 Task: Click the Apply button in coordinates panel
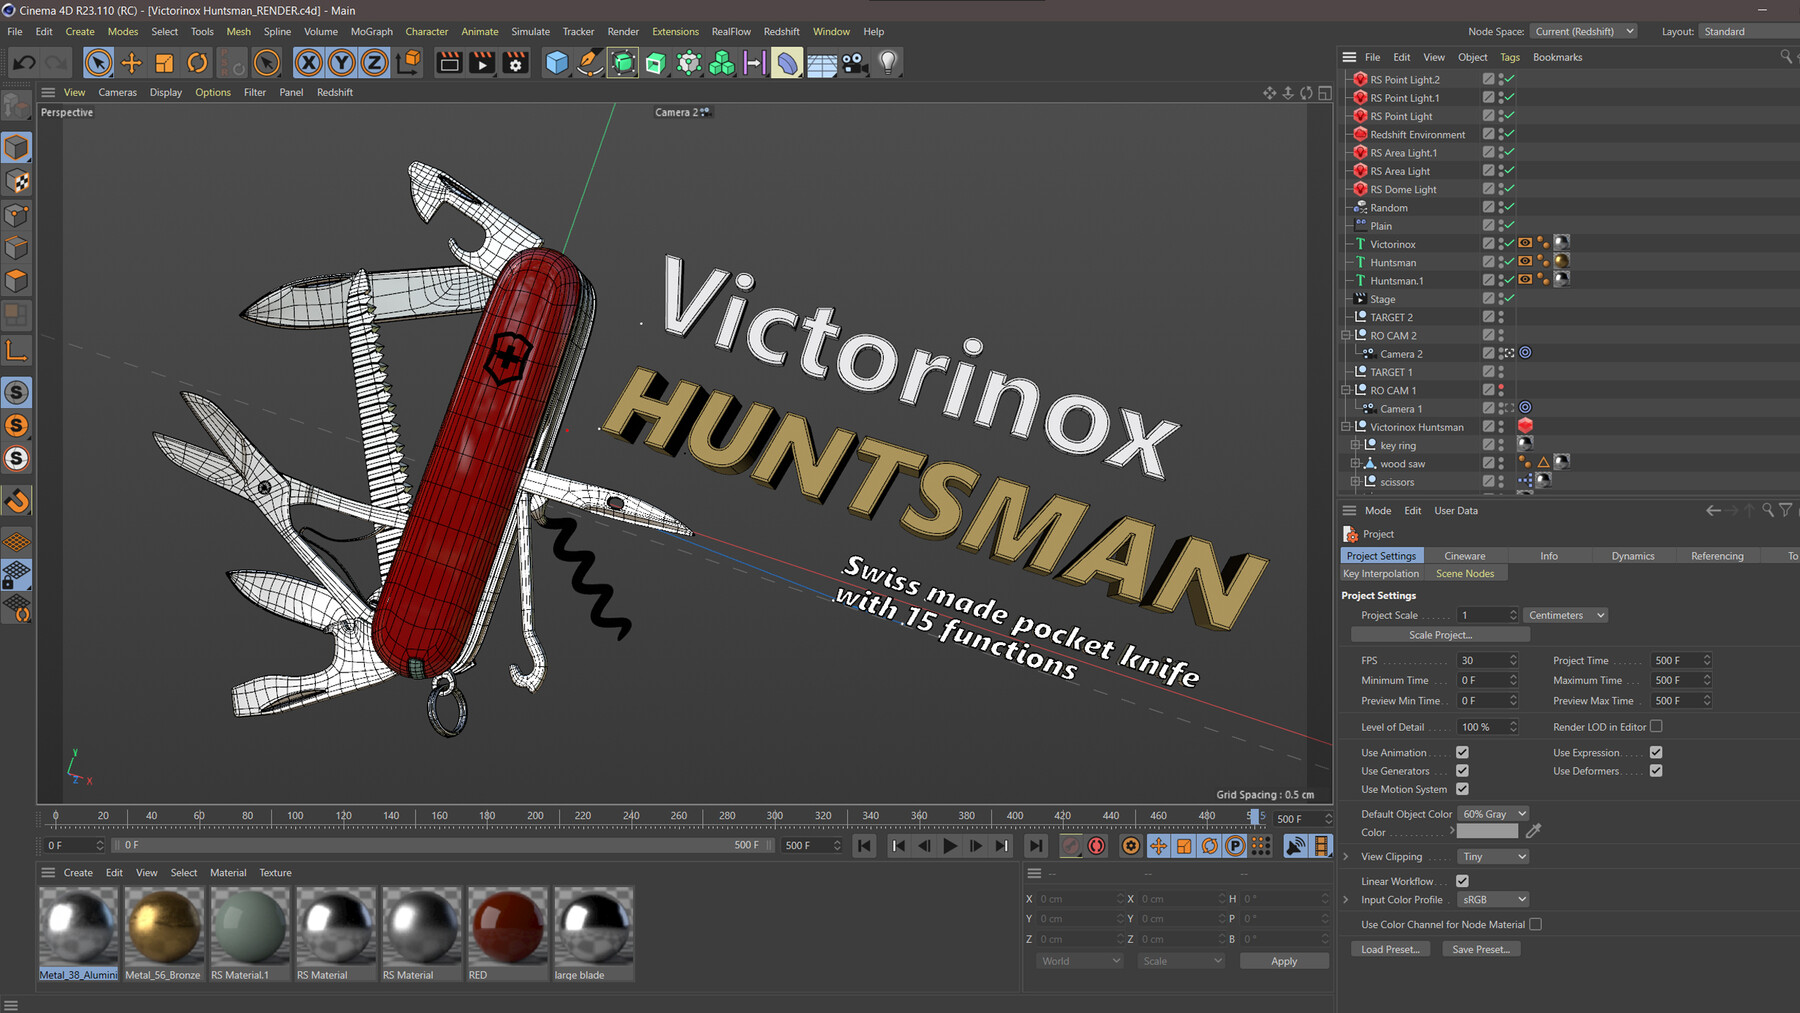coord(1283,960)
